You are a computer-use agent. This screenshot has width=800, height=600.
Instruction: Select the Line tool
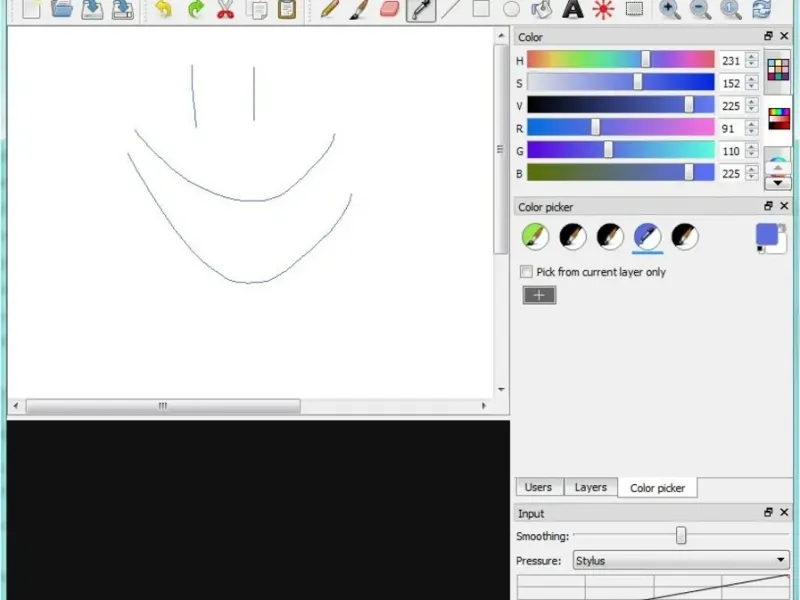[451, 9]
